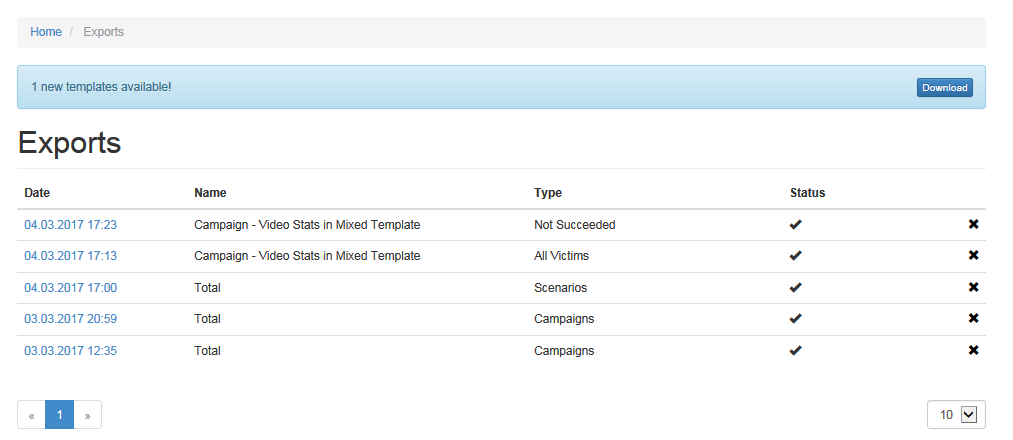
Task: Open export dated 03.03.2017 20:59
Action: pos(70,319)
